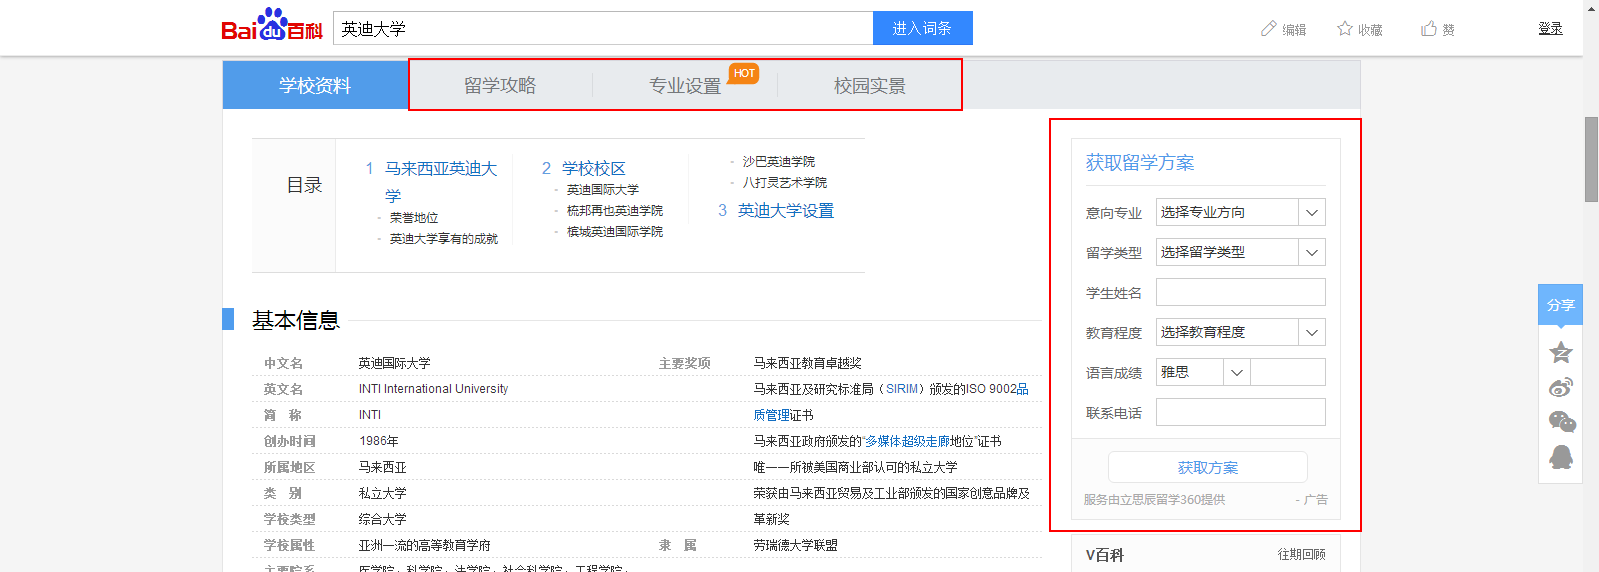Viewport: 1599px width, 572px height.
Task: Share to Weibo icon
Action: [1560, 387]
